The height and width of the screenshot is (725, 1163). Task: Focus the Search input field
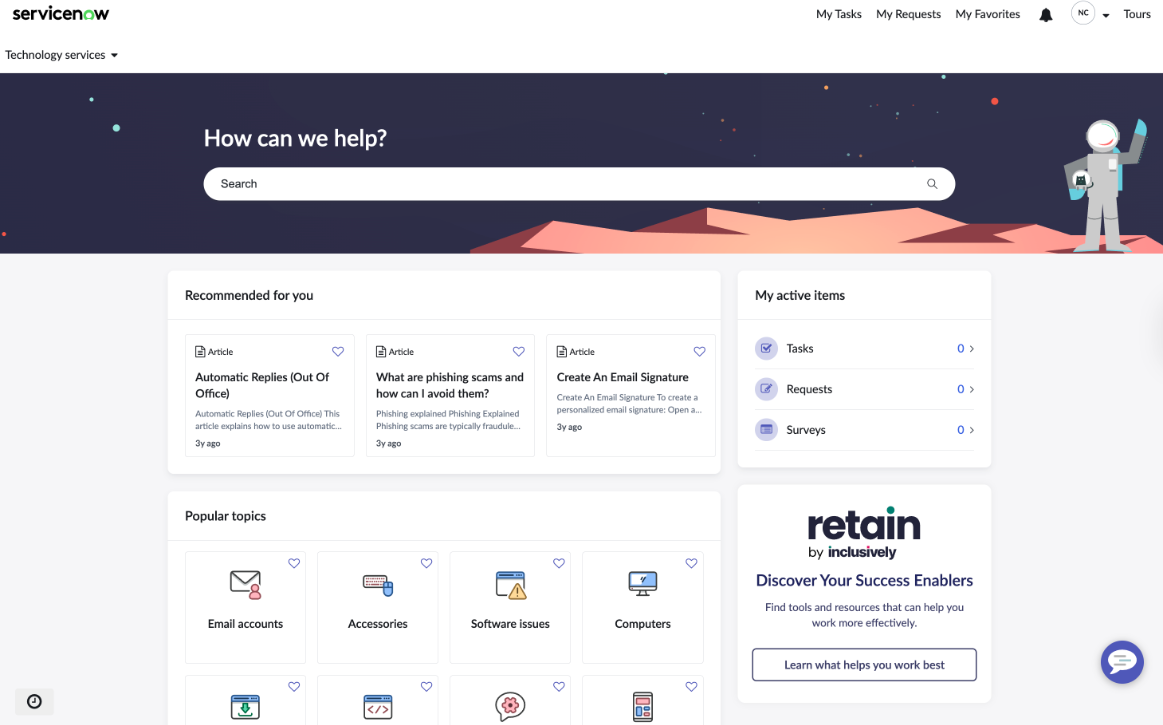564,184
